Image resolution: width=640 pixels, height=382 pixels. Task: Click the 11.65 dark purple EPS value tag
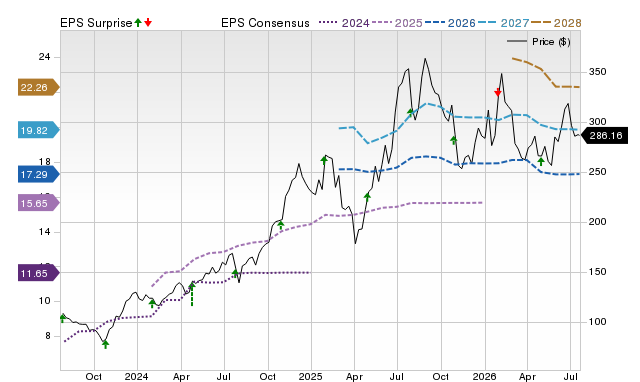[38, 273]
